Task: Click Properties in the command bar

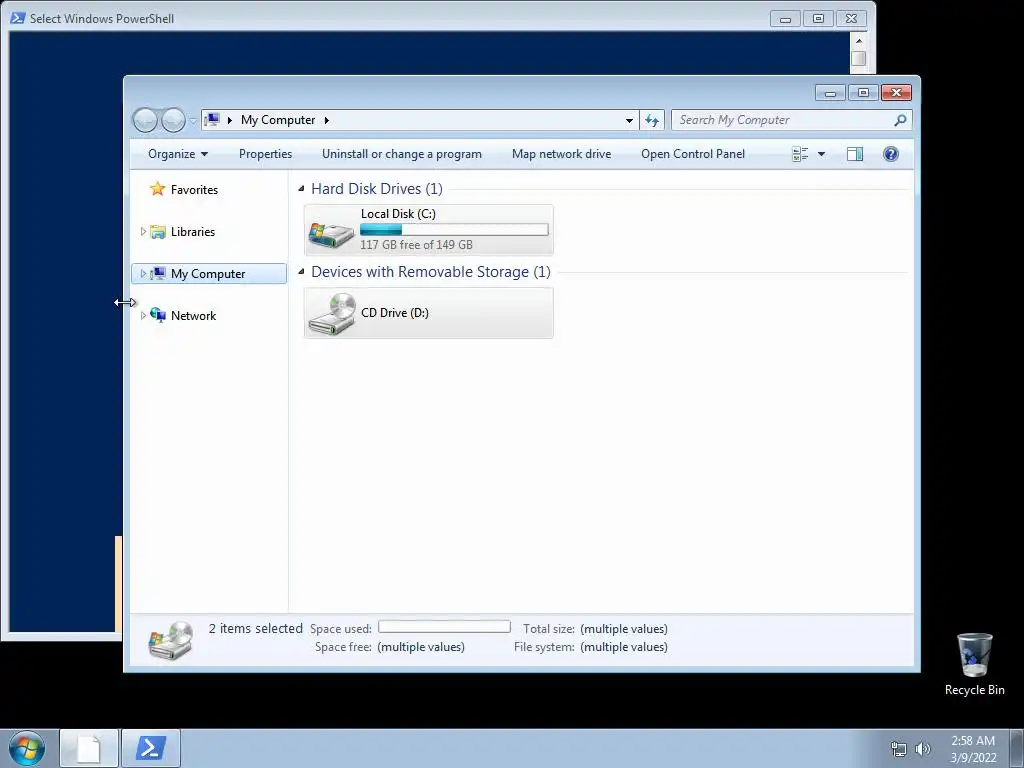Action: click(x=265, y=154)
